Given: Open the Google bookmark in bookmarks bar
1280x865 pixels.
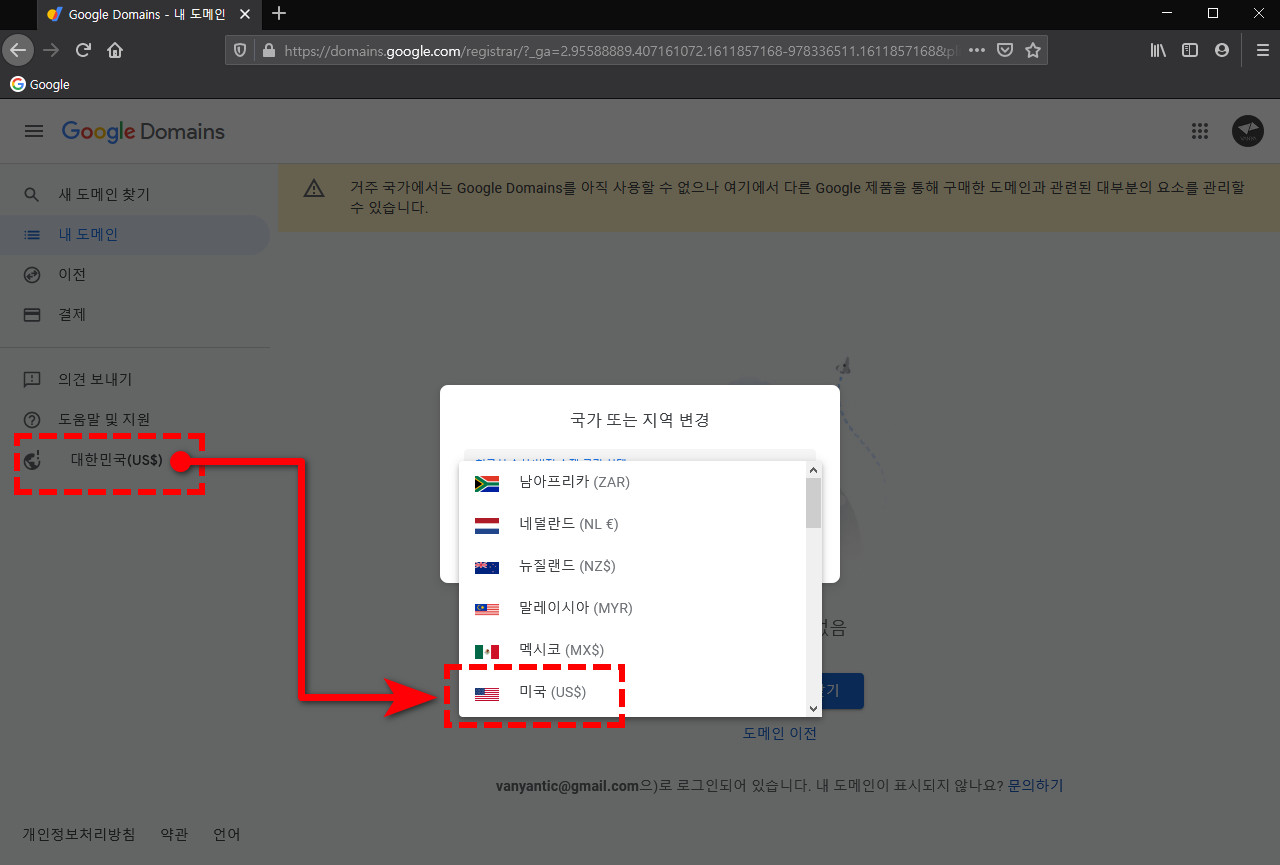Looking at the screenshot, I should click(40, 85).
